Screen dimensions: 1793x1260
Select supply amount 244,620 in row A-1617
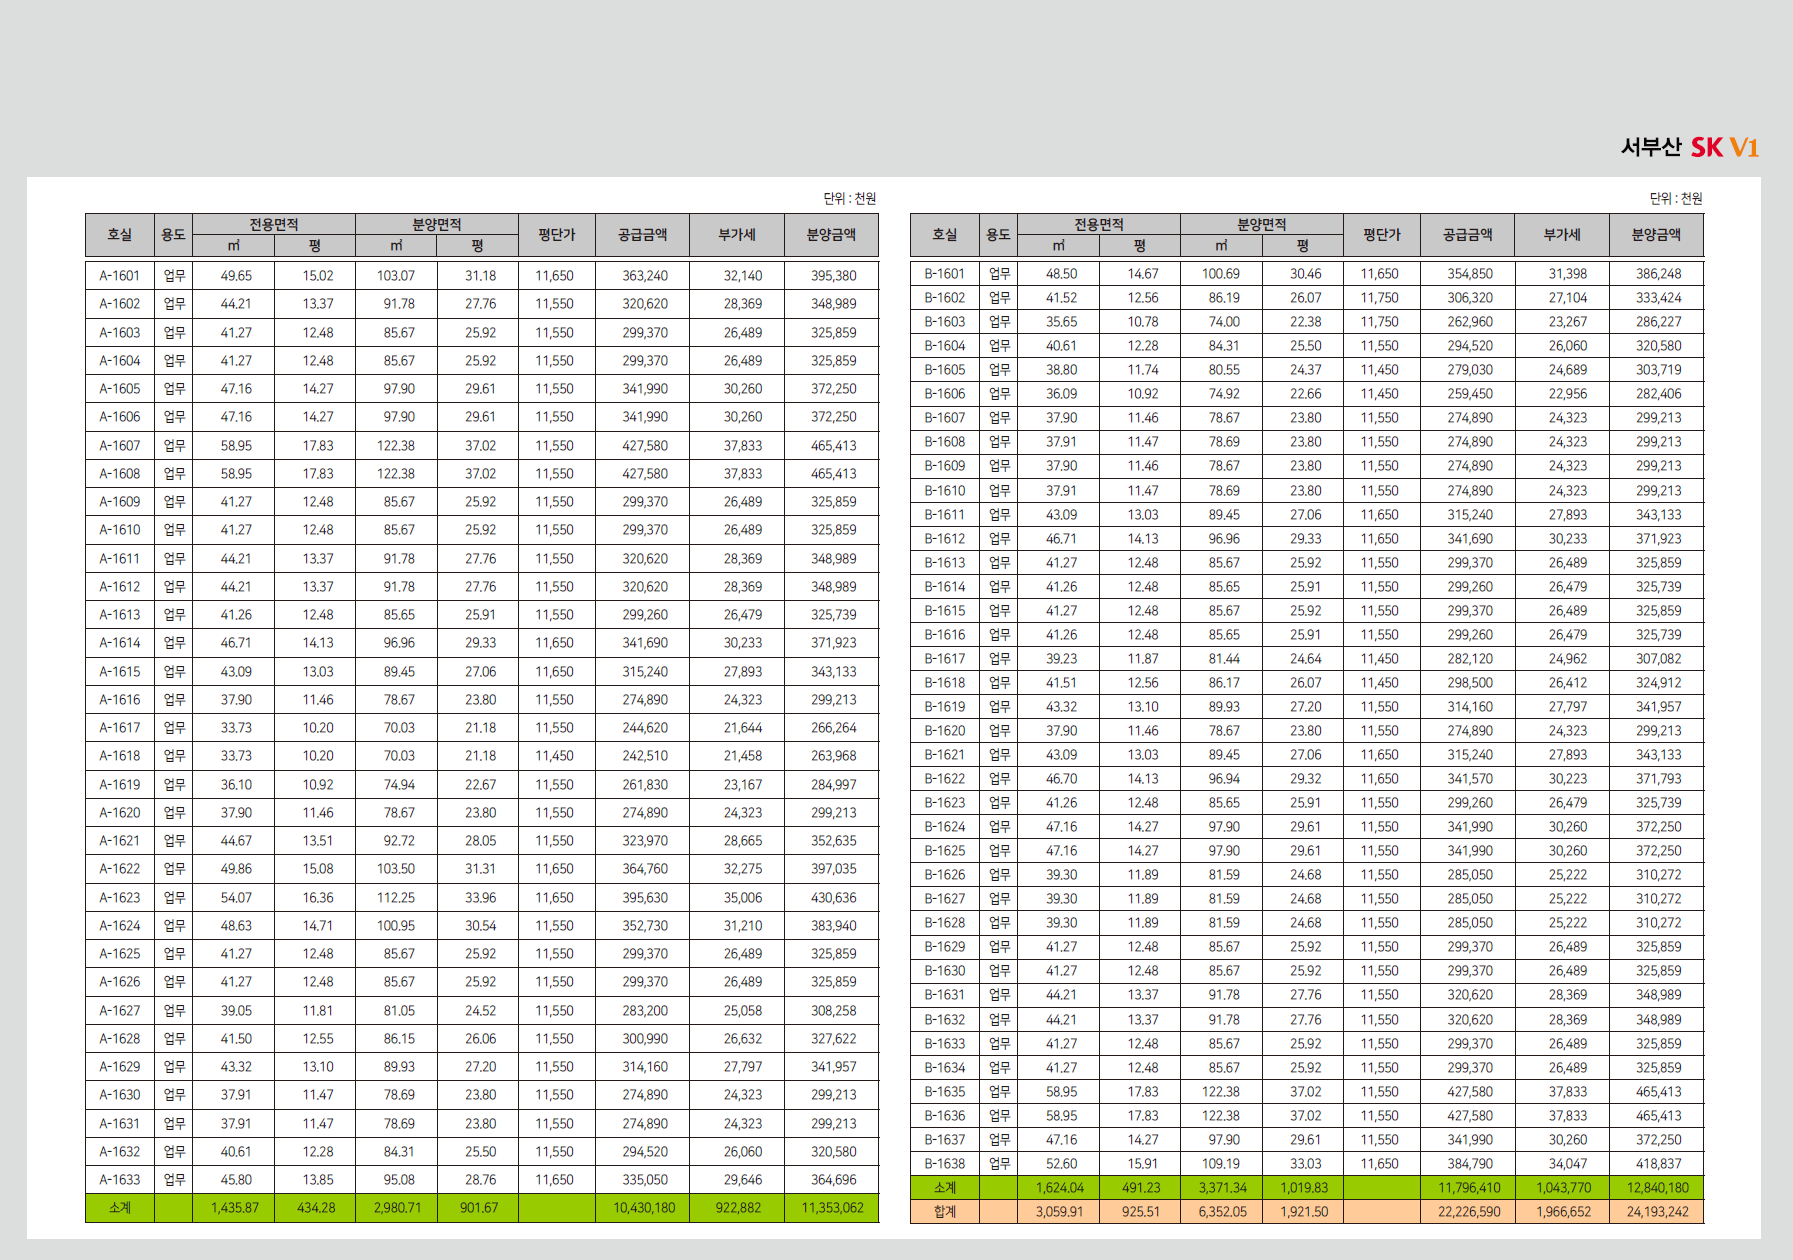[645, 728]
